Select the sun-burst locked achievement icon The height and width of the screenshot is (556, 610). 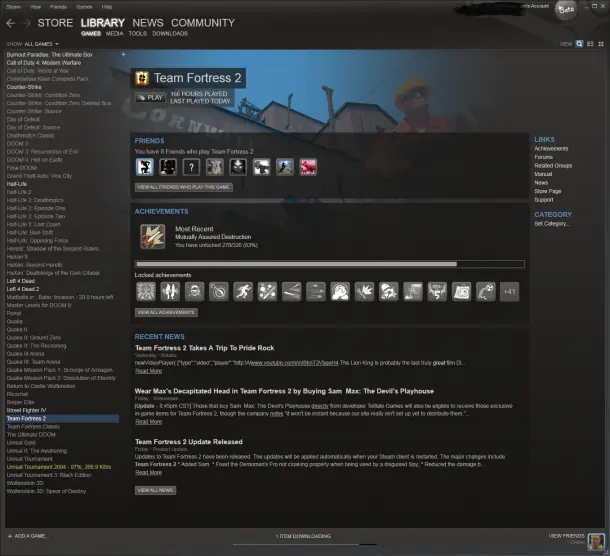point(146,292)
